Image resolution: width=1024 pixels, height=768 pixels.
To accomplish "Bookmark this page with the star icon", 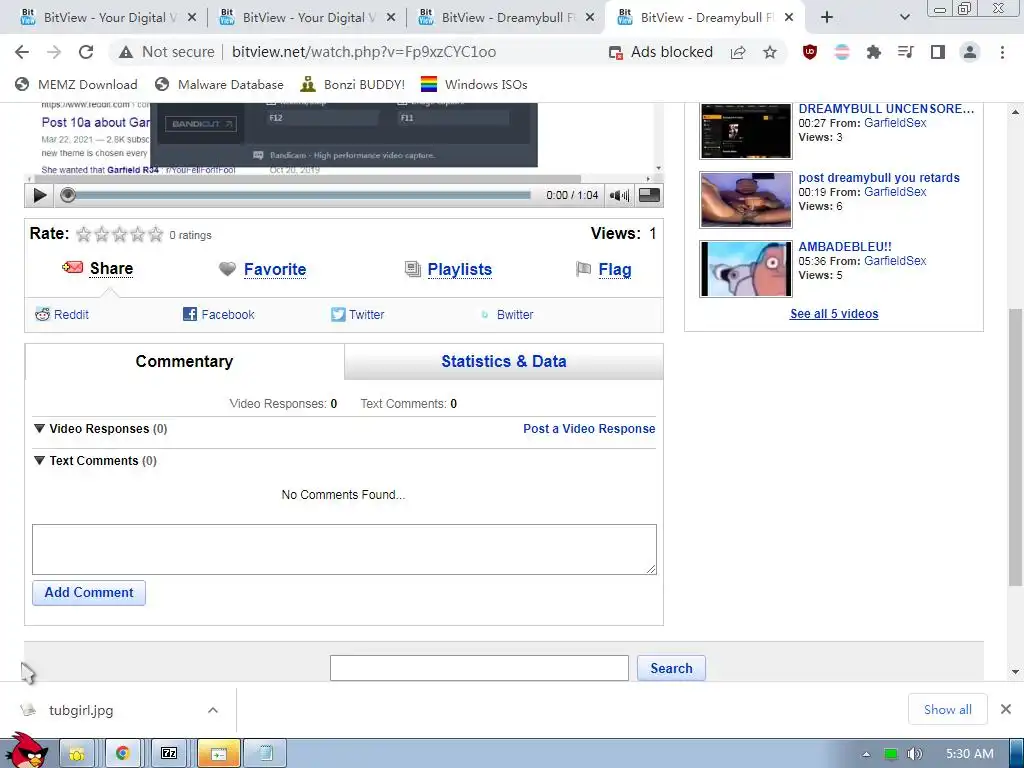I will pyautogui.click(x=770, y=52).
